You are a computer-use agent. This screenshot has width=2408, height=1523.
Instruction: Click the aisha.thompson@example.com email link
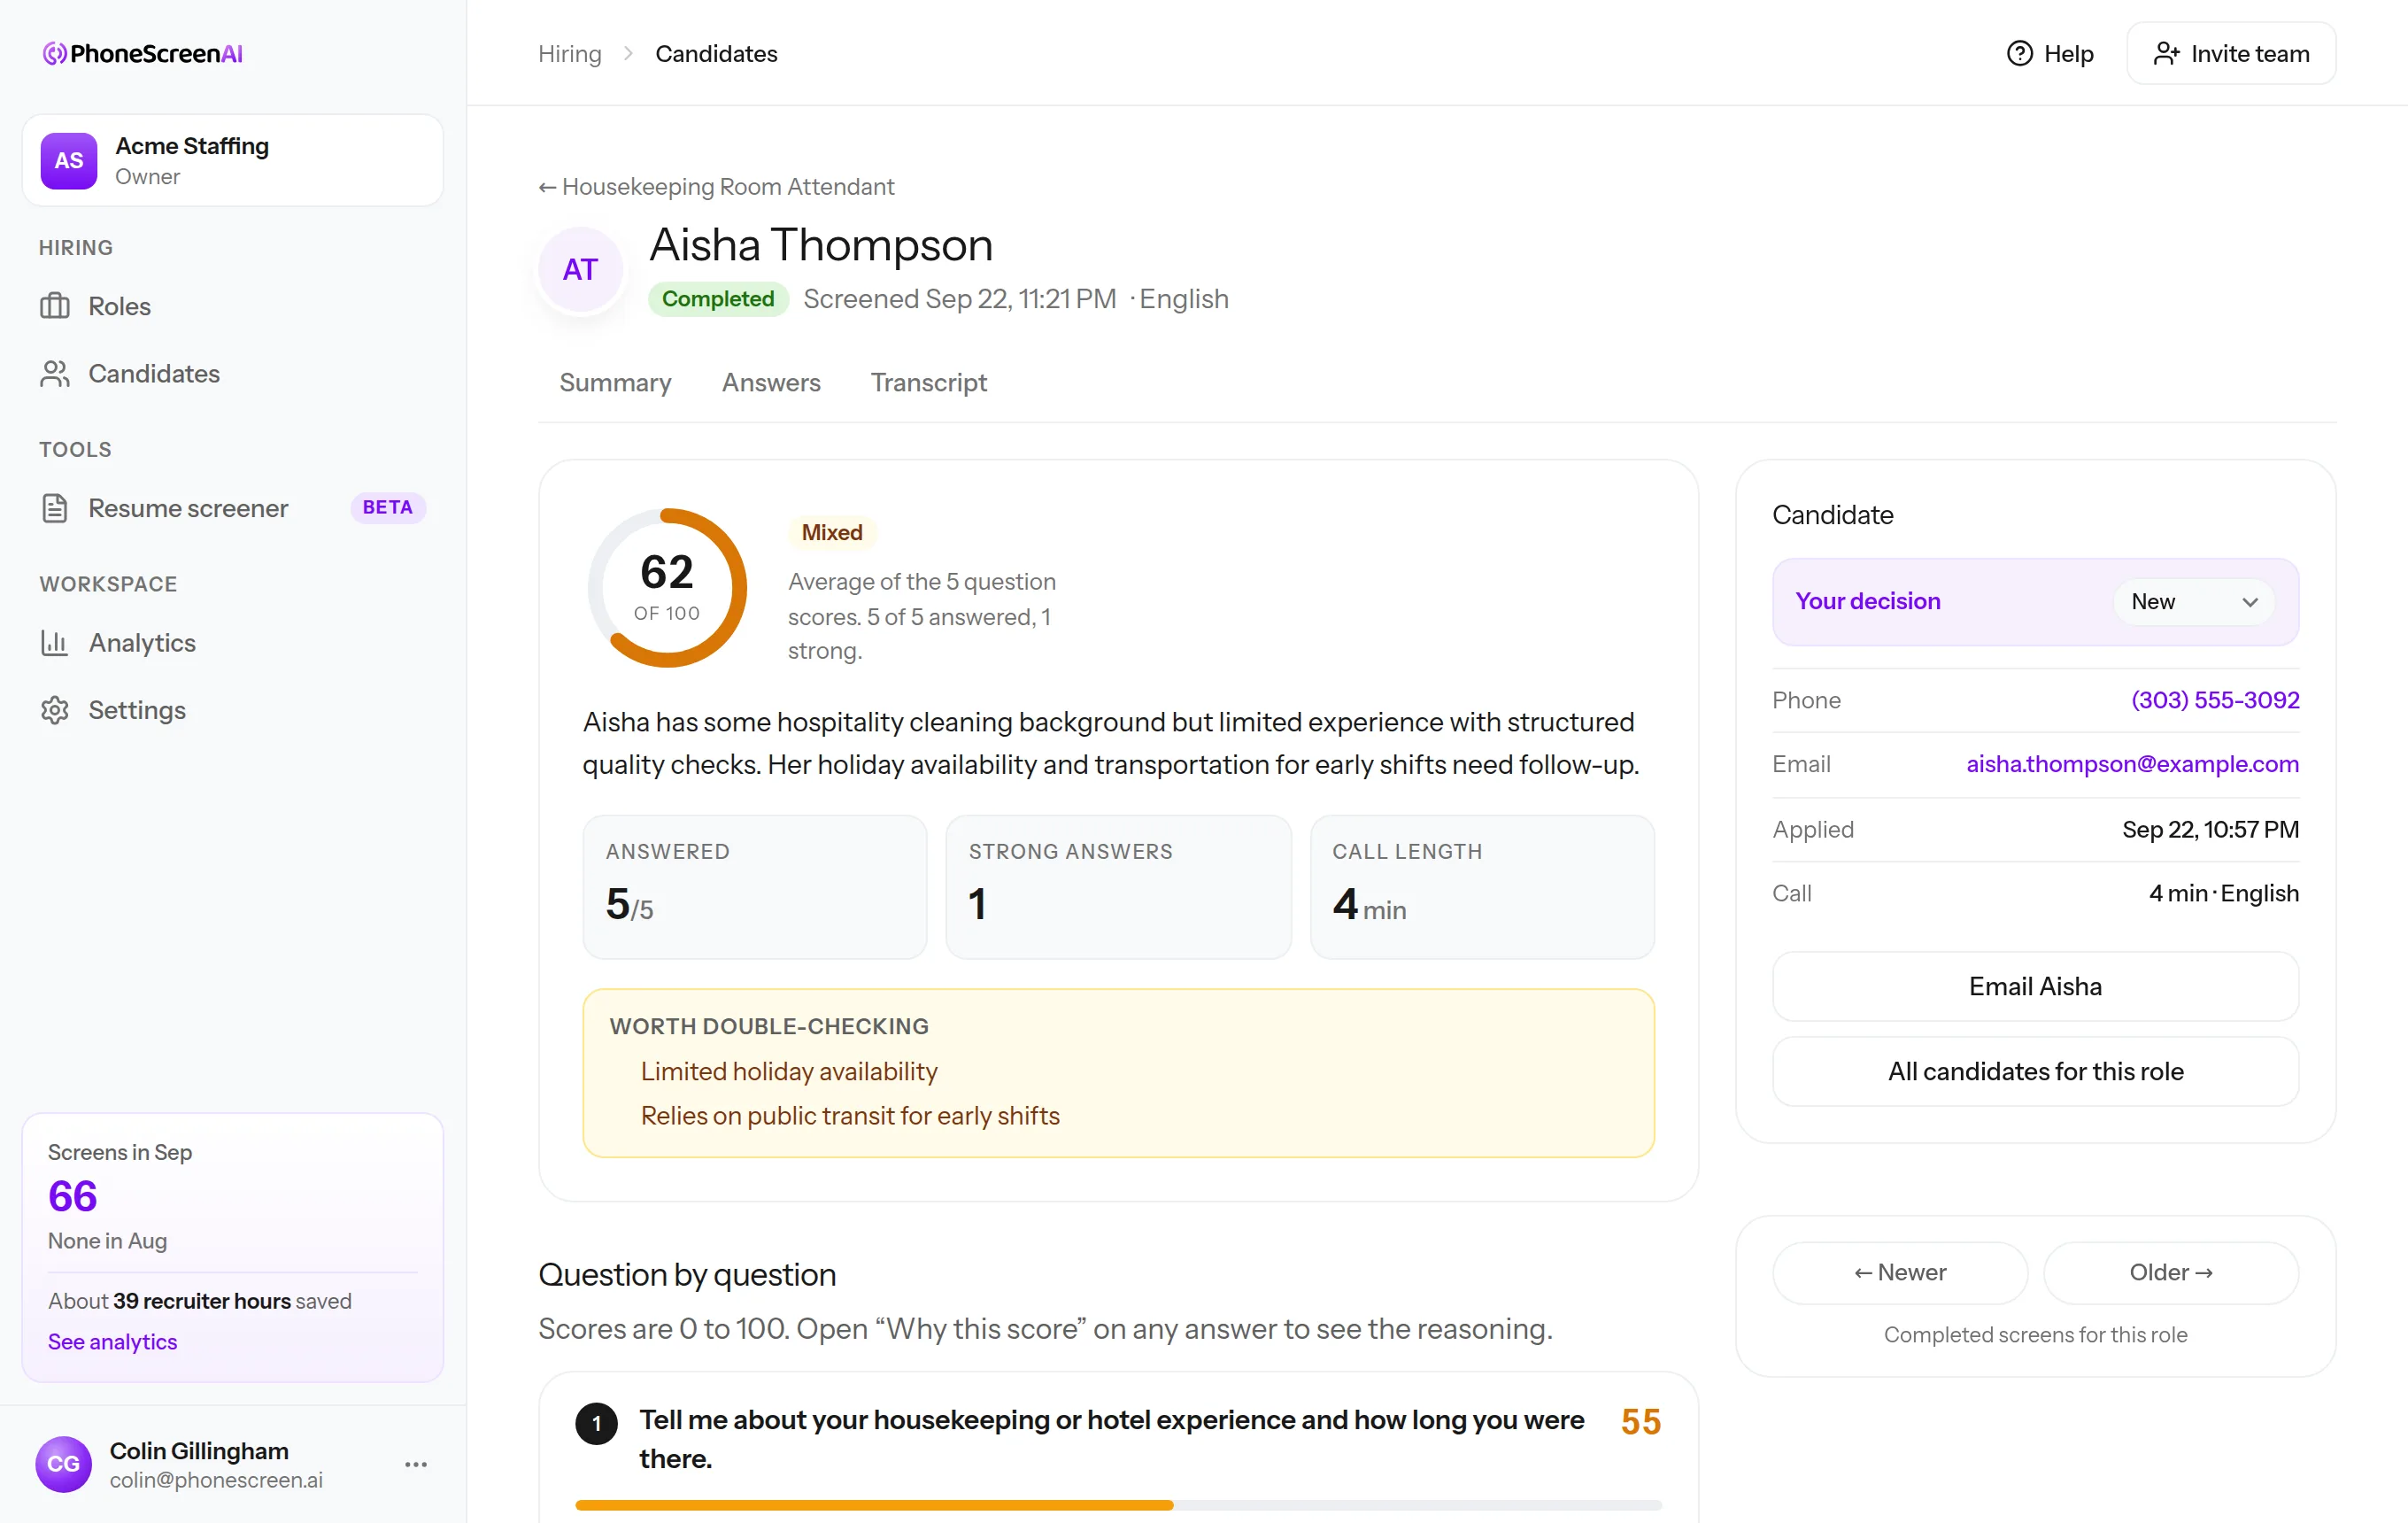point(2132,764)
